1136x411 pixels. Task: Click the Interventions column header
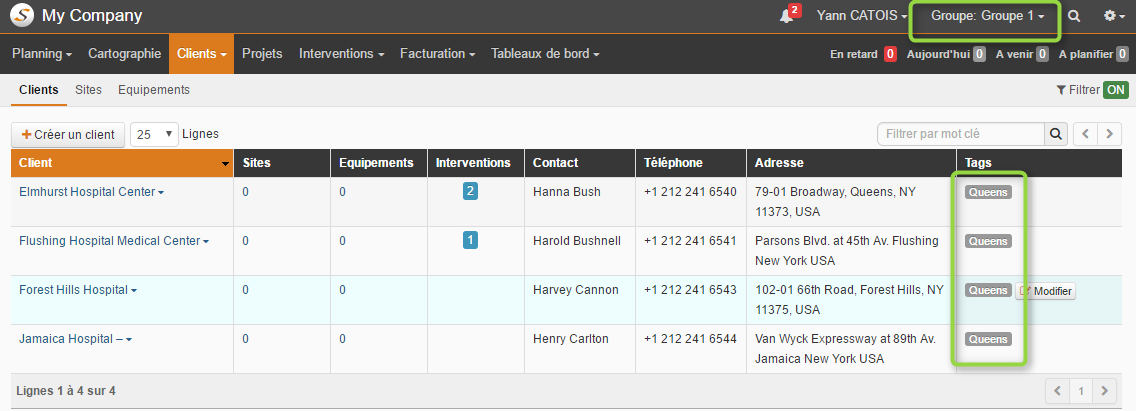point(473,163)
